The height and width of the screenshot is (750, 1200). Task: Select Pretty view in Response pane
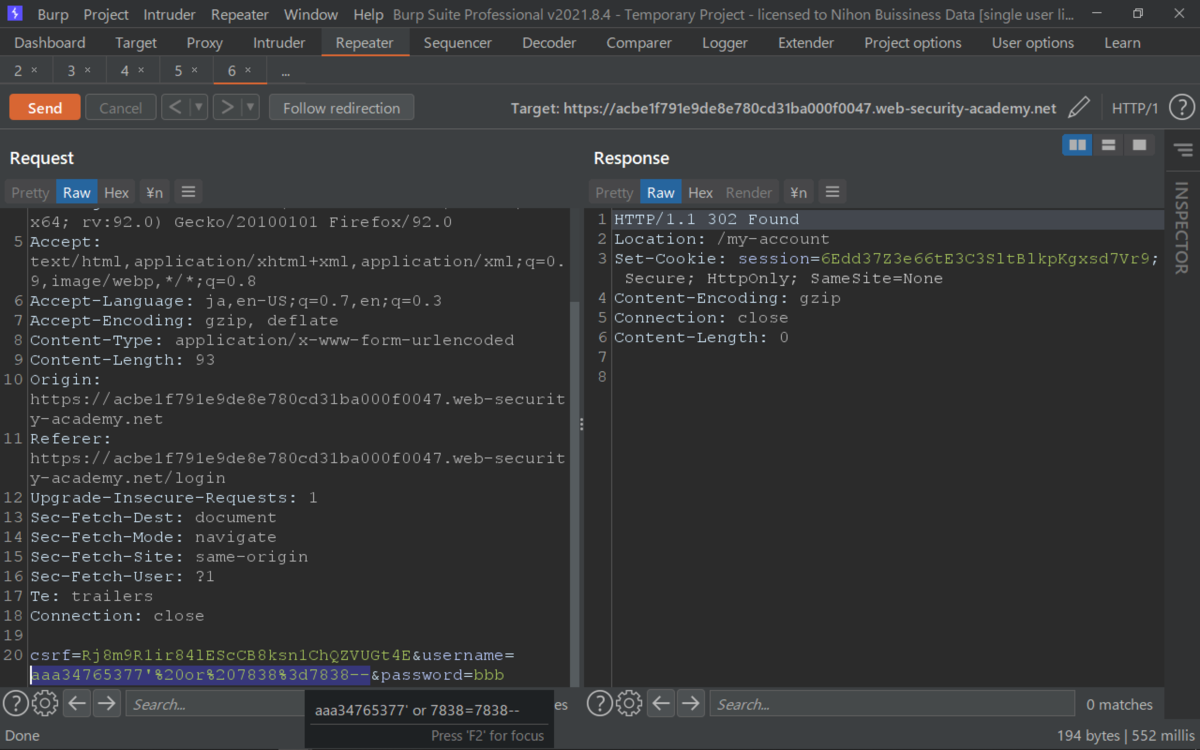click(614, 192)
